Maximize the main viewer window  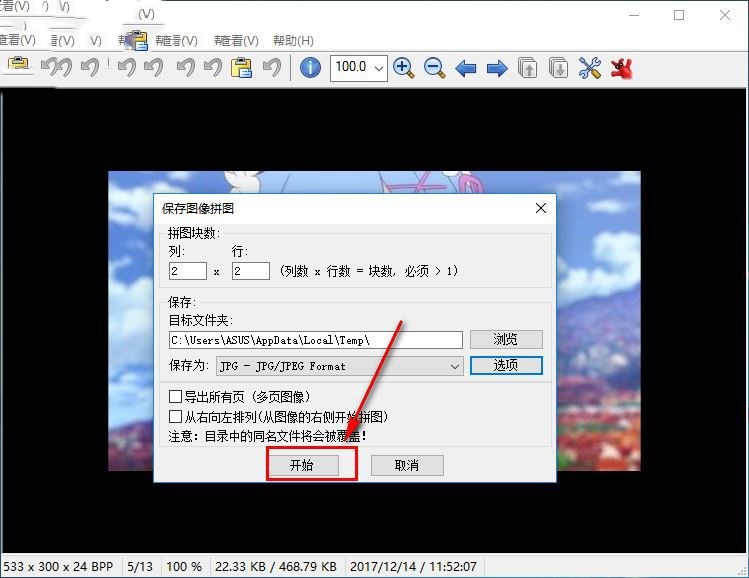coord(679,15)
